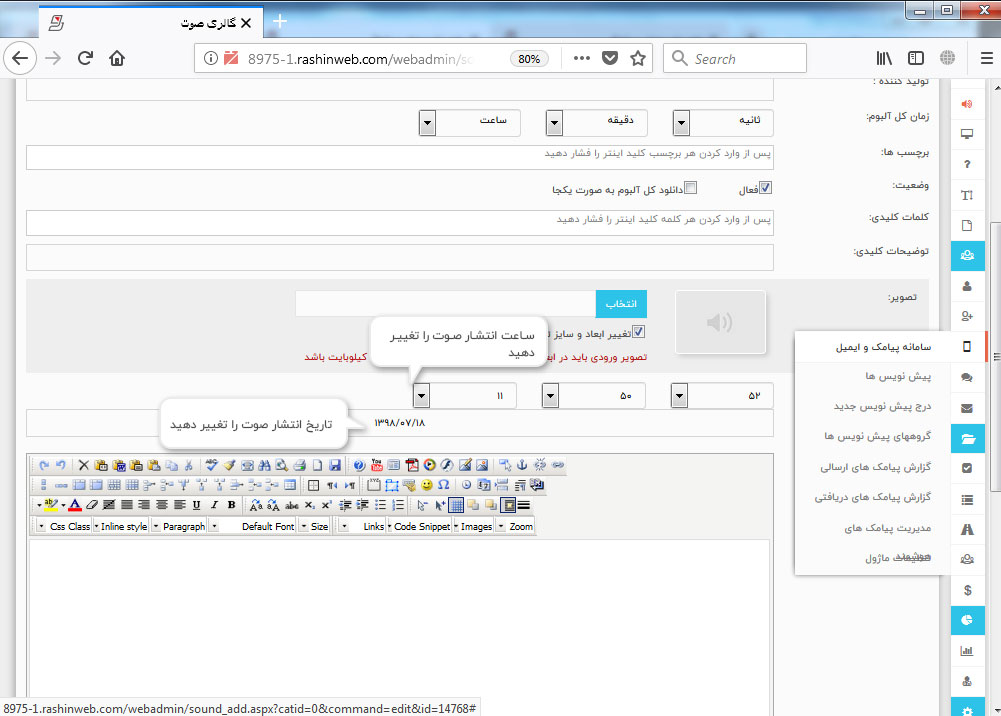Bookmark this page with the star icon

point(638,59)
